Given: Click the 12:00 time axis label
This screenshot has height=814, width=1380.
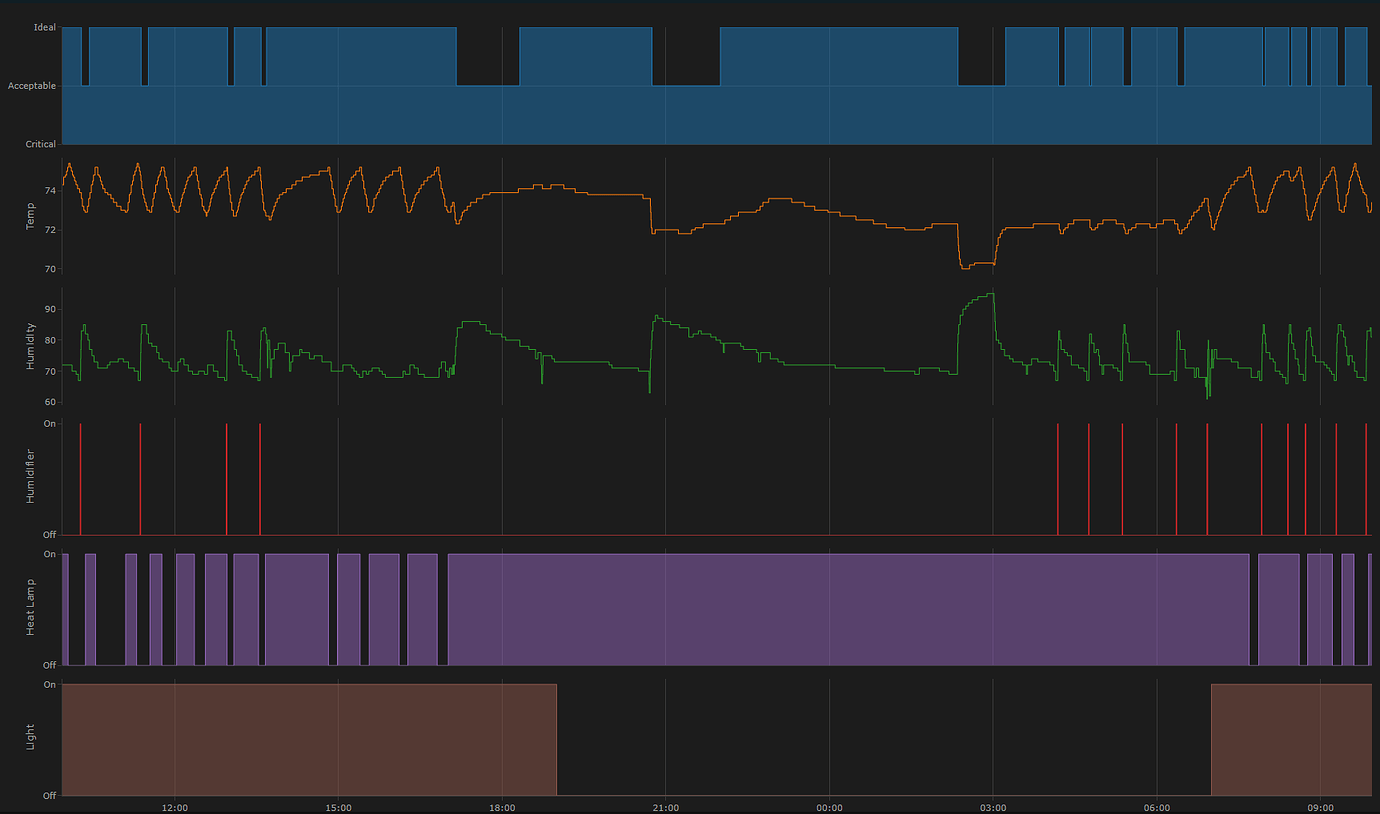Looking at the screenshot, I should point(175,808).
